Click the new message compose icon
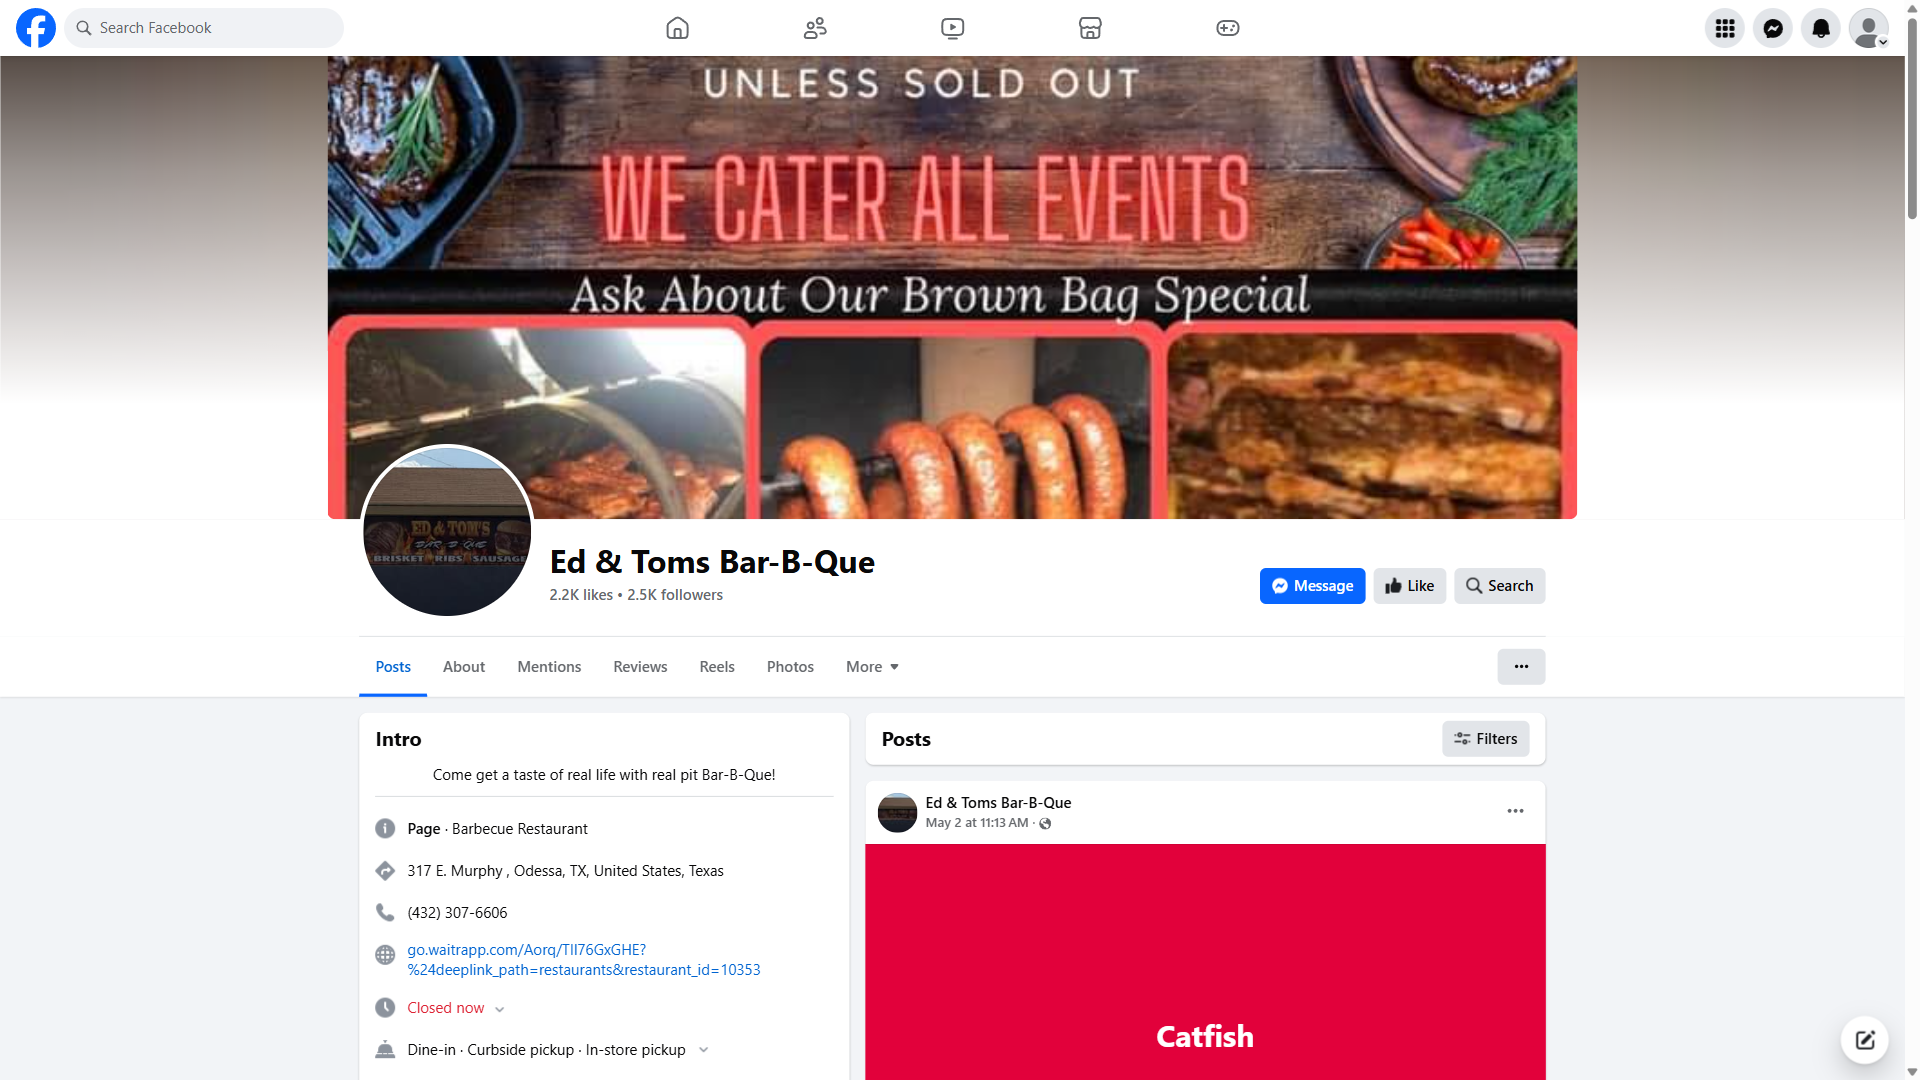This screenshot has width=1920, height=1080. 1865,1040
